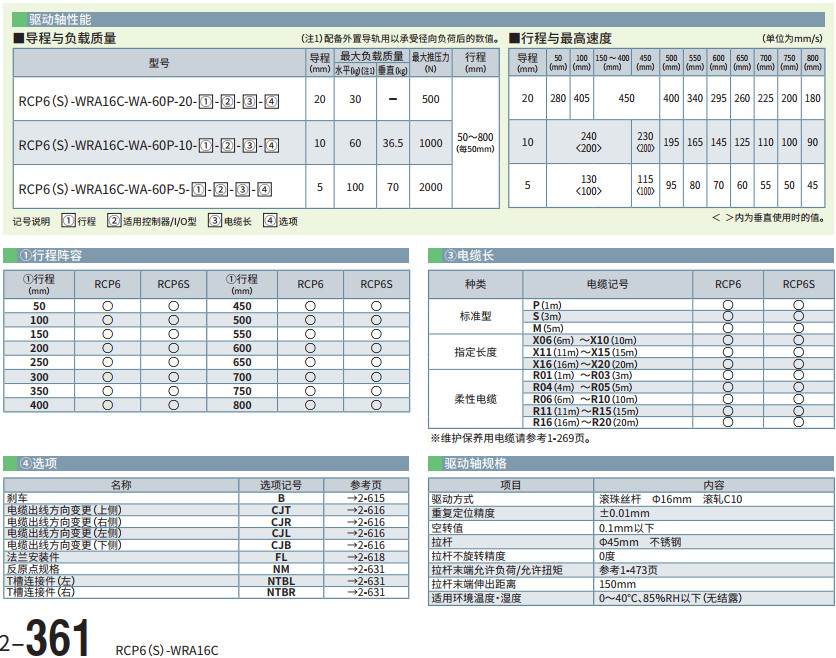Click option code NM
Image resolution: width=836 pixels, height=658 pixels.
(281, 569)
